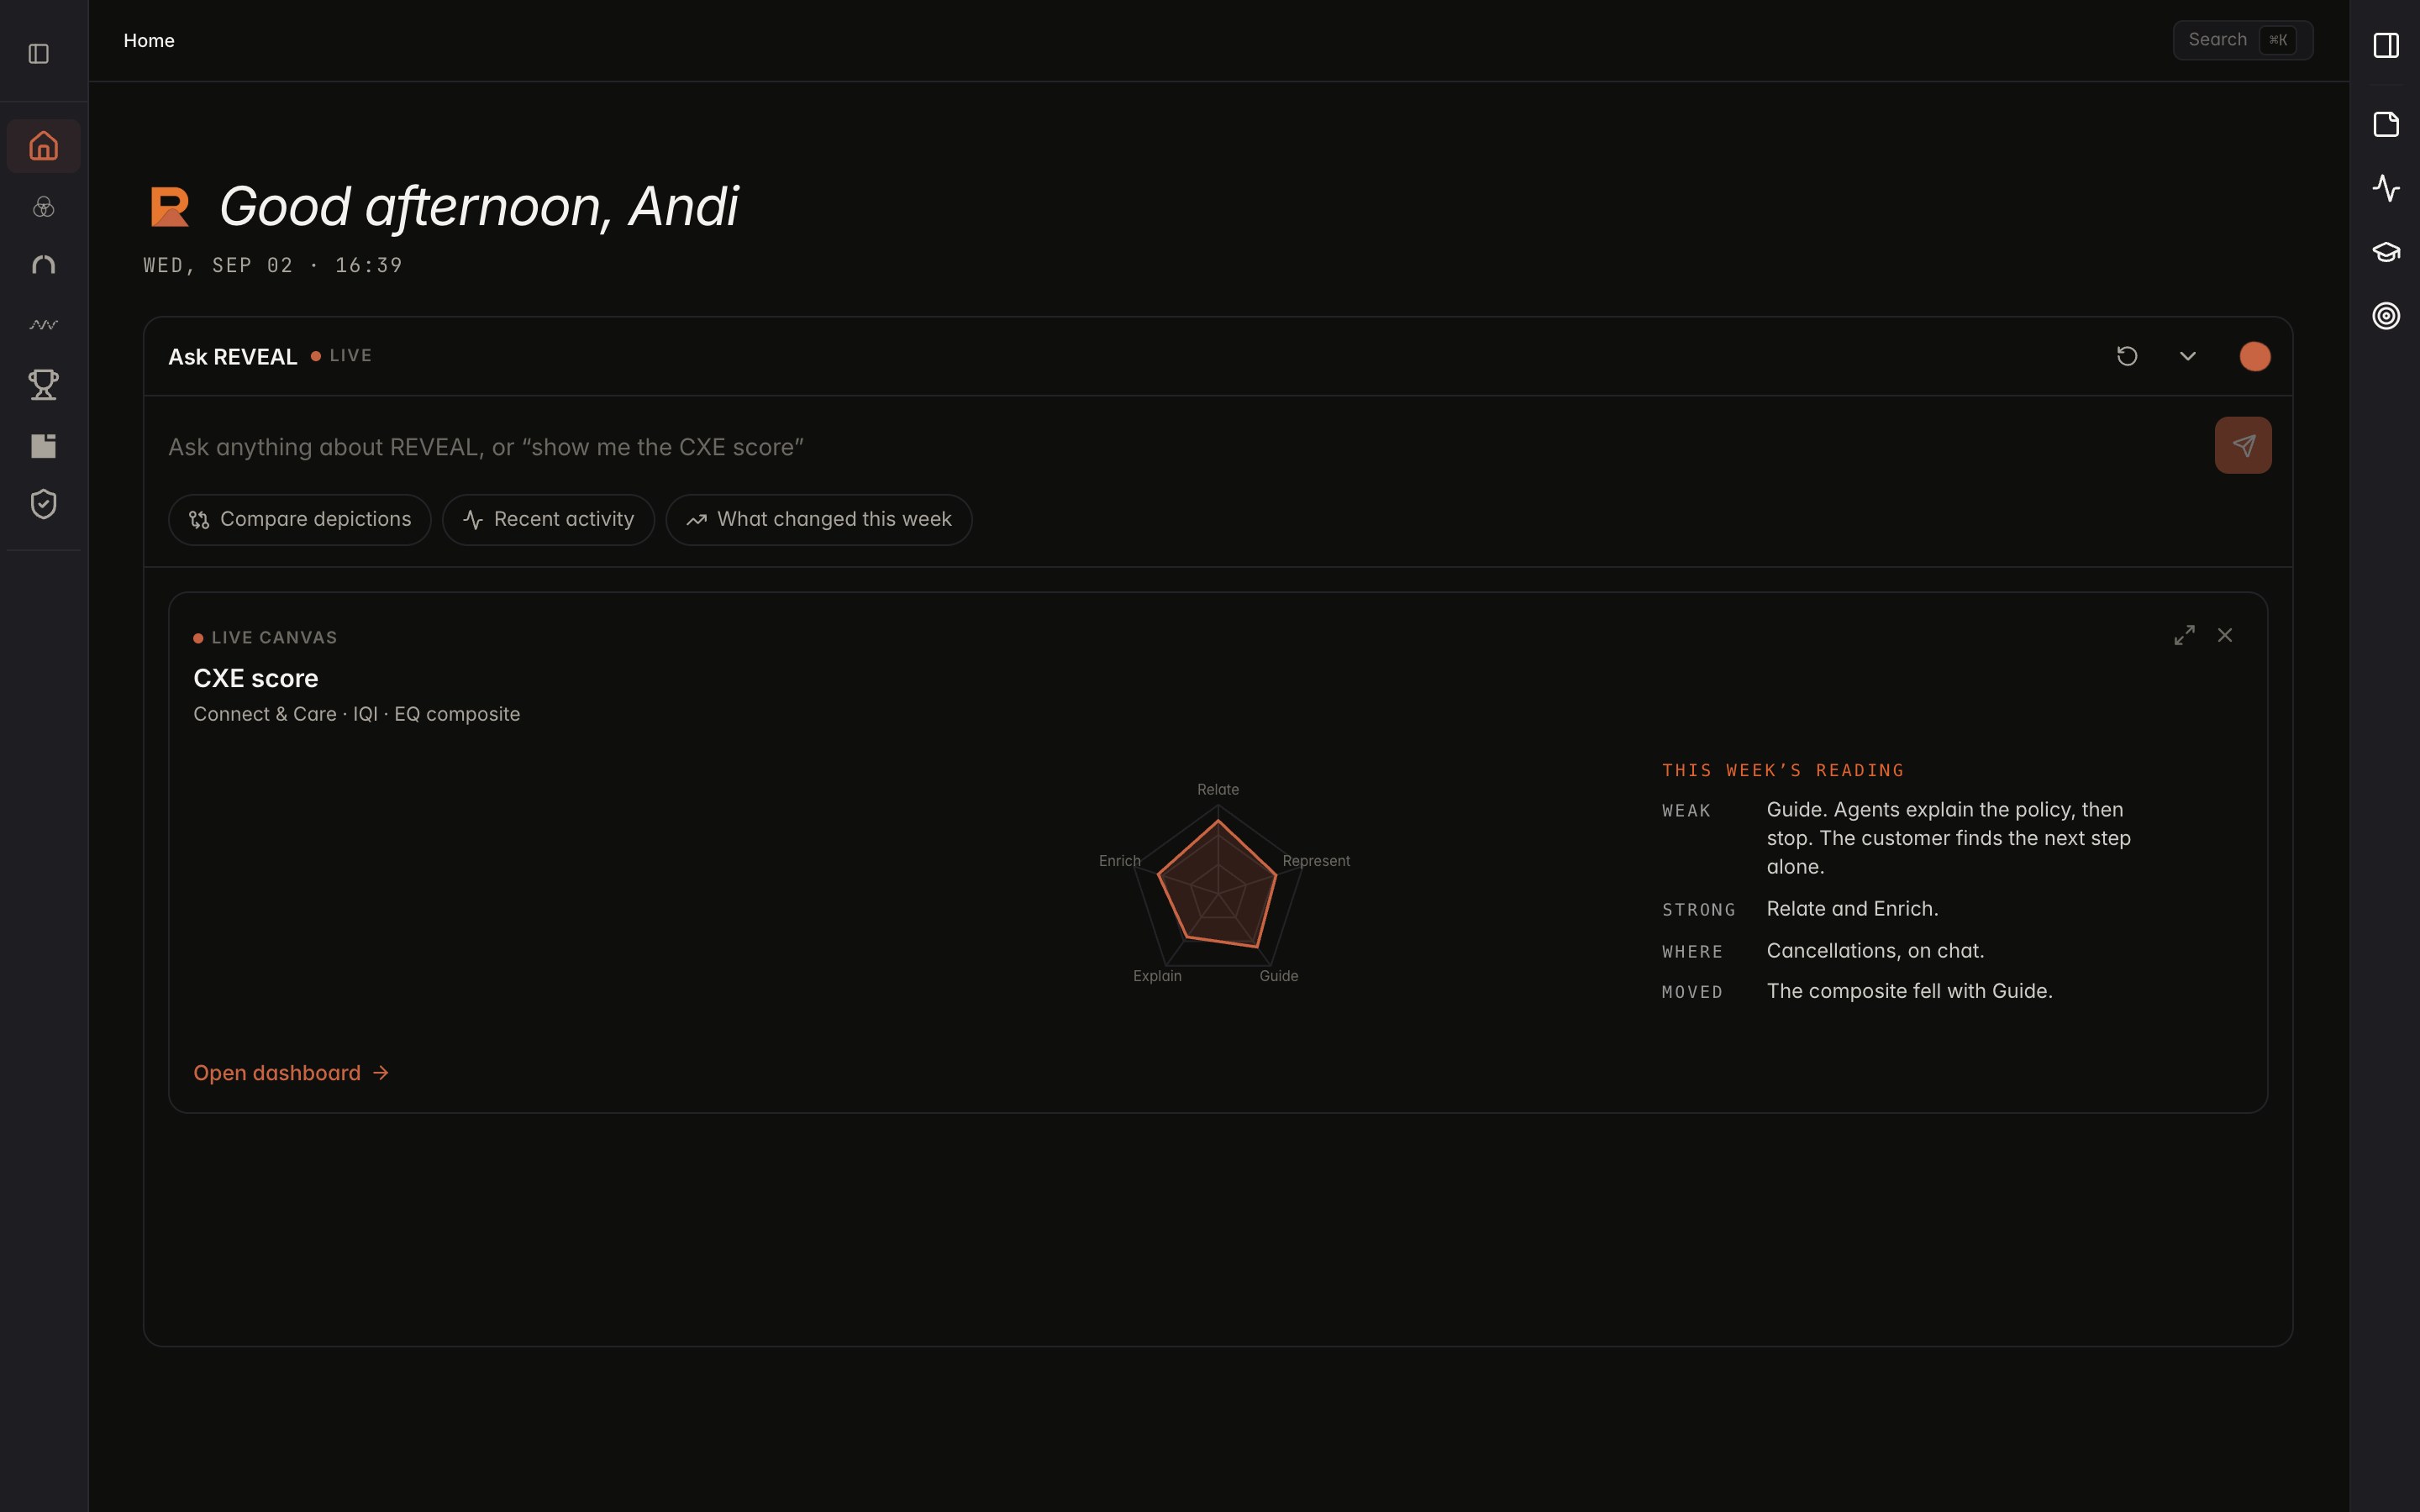Click the Home breadcrumb in the top bar
2420x1512 pixels.
[149, 41]
